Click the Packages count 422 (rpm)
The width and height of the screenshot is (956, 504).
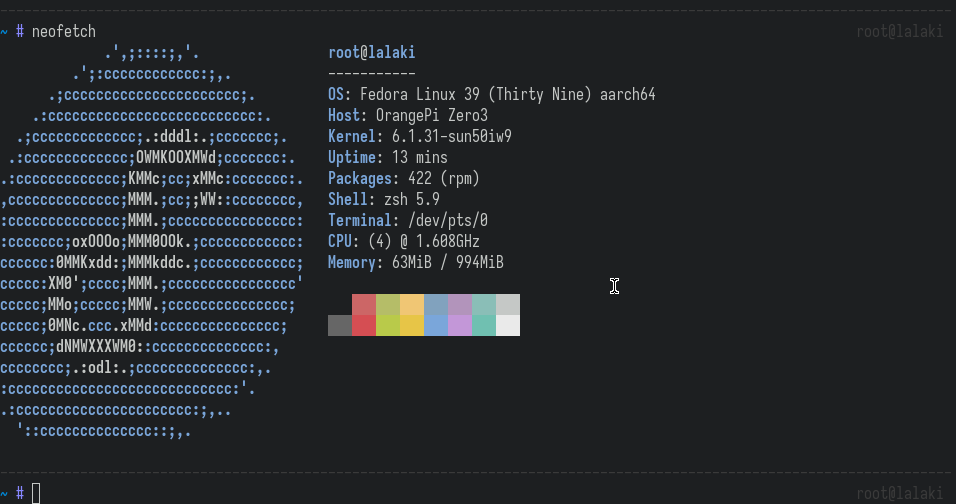(444, 179)
